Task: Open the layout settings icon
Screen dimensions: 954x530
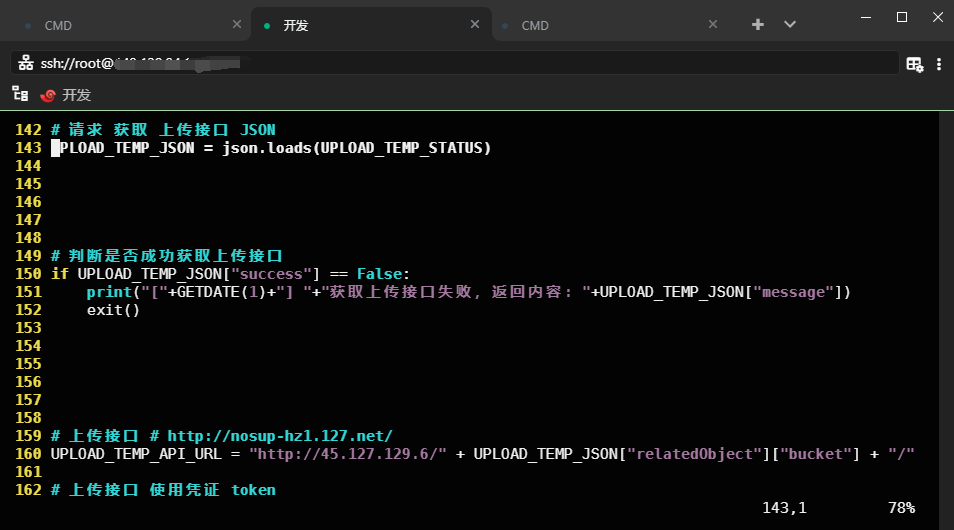Action: tap(914, 64)
